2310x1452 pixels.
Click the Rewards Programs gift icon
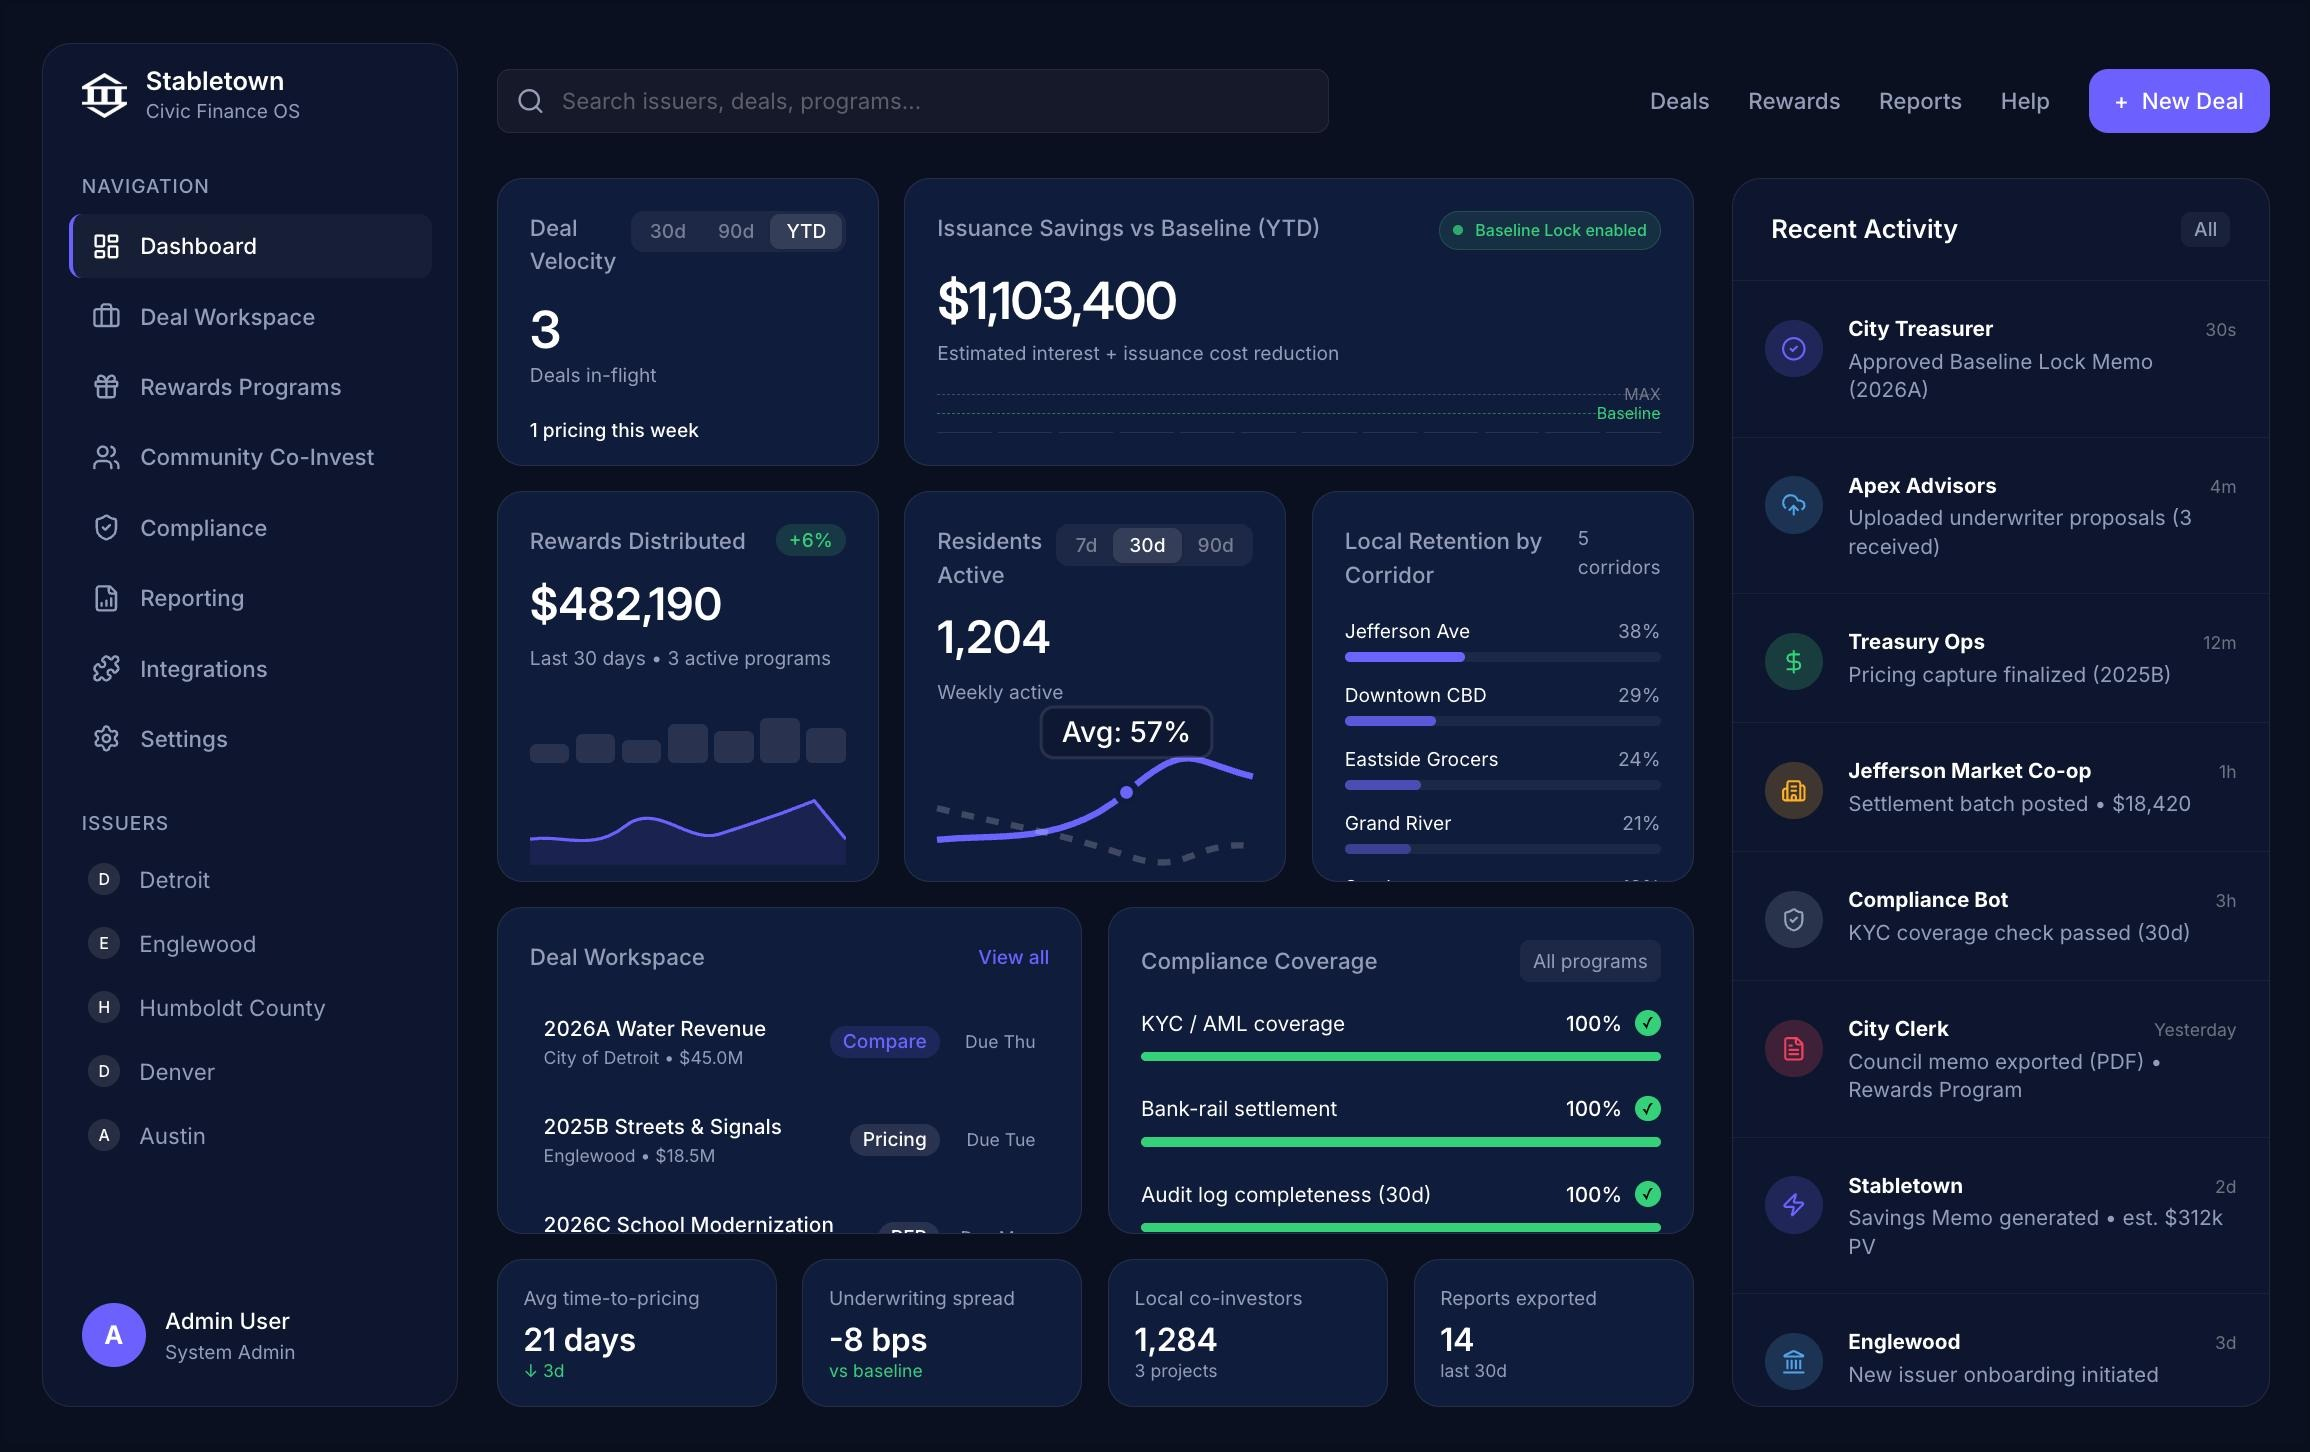click(106, 387)
